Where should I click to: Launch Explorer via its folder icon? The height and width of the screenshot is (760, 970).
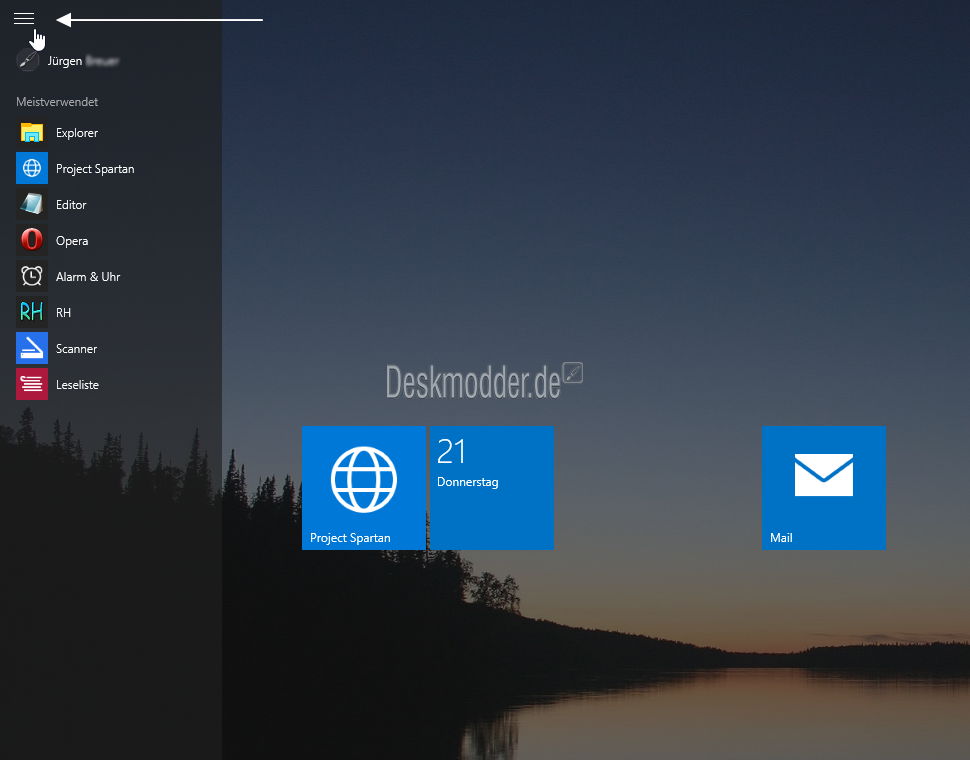click(x=32, y=132)
